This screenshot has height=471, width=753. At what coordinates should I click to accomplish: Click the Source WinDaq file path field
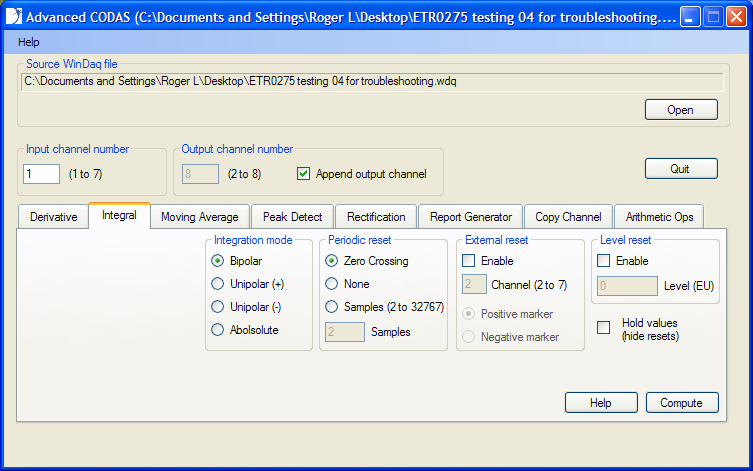[x=372, y=82]
